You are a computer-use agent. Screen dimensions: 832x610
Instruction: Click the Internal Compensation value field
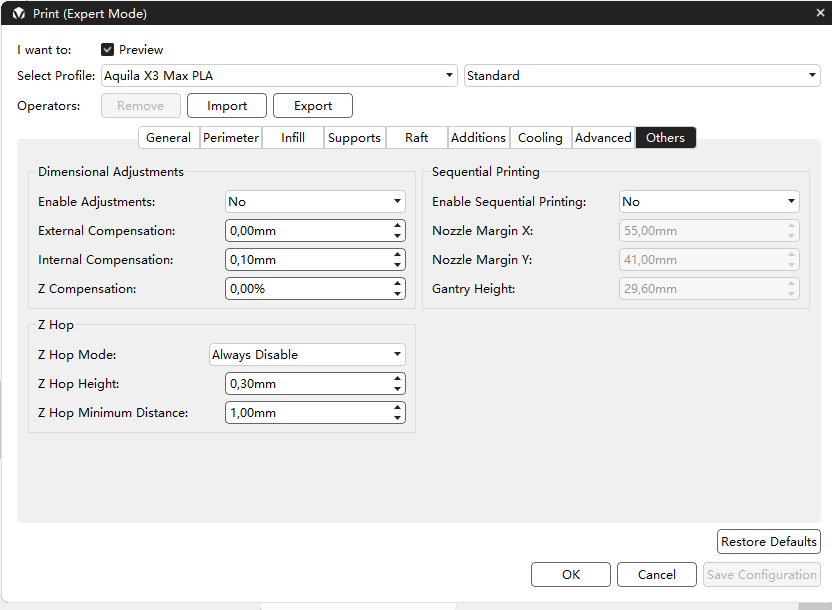coord(307,260)
